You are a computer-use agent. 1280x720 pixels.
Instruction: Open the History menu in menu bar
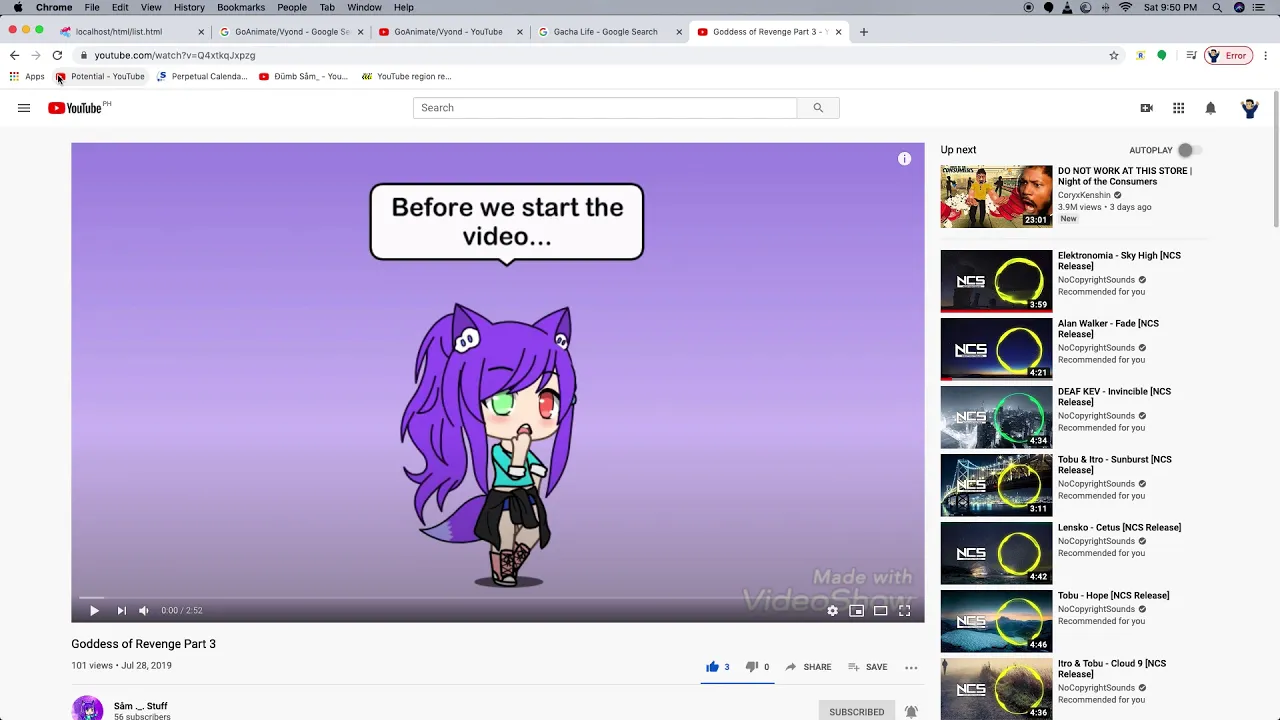tap(189, 7)
